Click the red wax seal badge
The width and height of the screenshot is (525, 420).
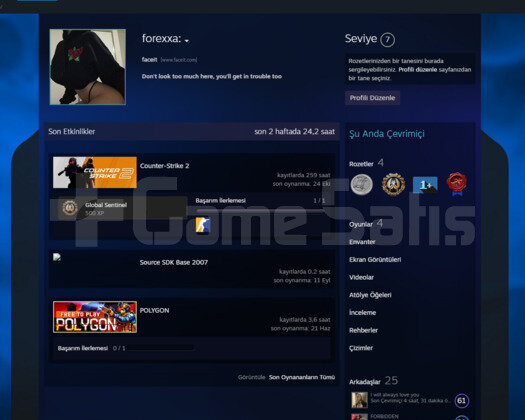point(456,184)
